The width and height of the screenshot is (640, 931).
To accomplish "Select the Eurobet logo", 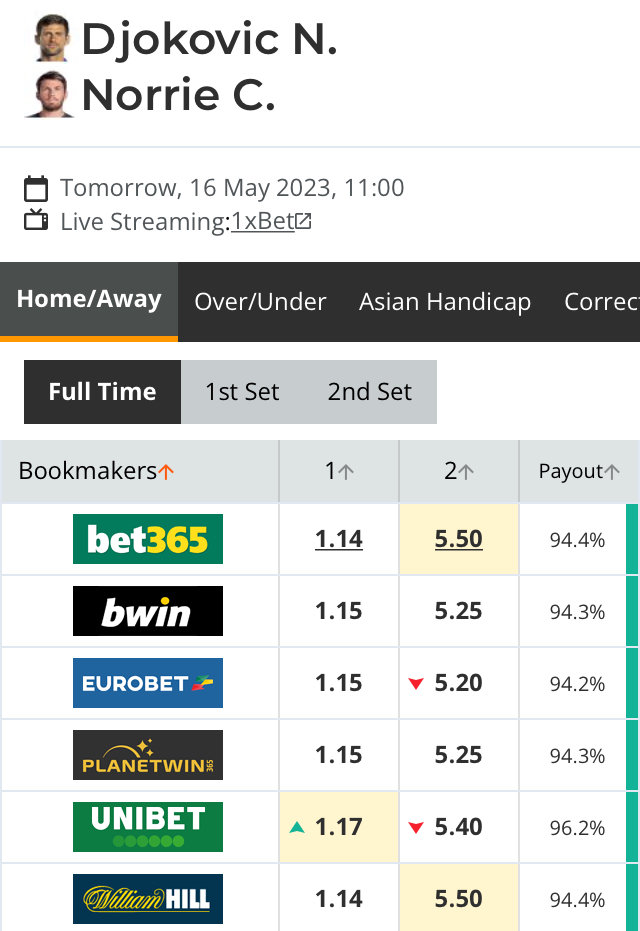I will coord(148,683).
